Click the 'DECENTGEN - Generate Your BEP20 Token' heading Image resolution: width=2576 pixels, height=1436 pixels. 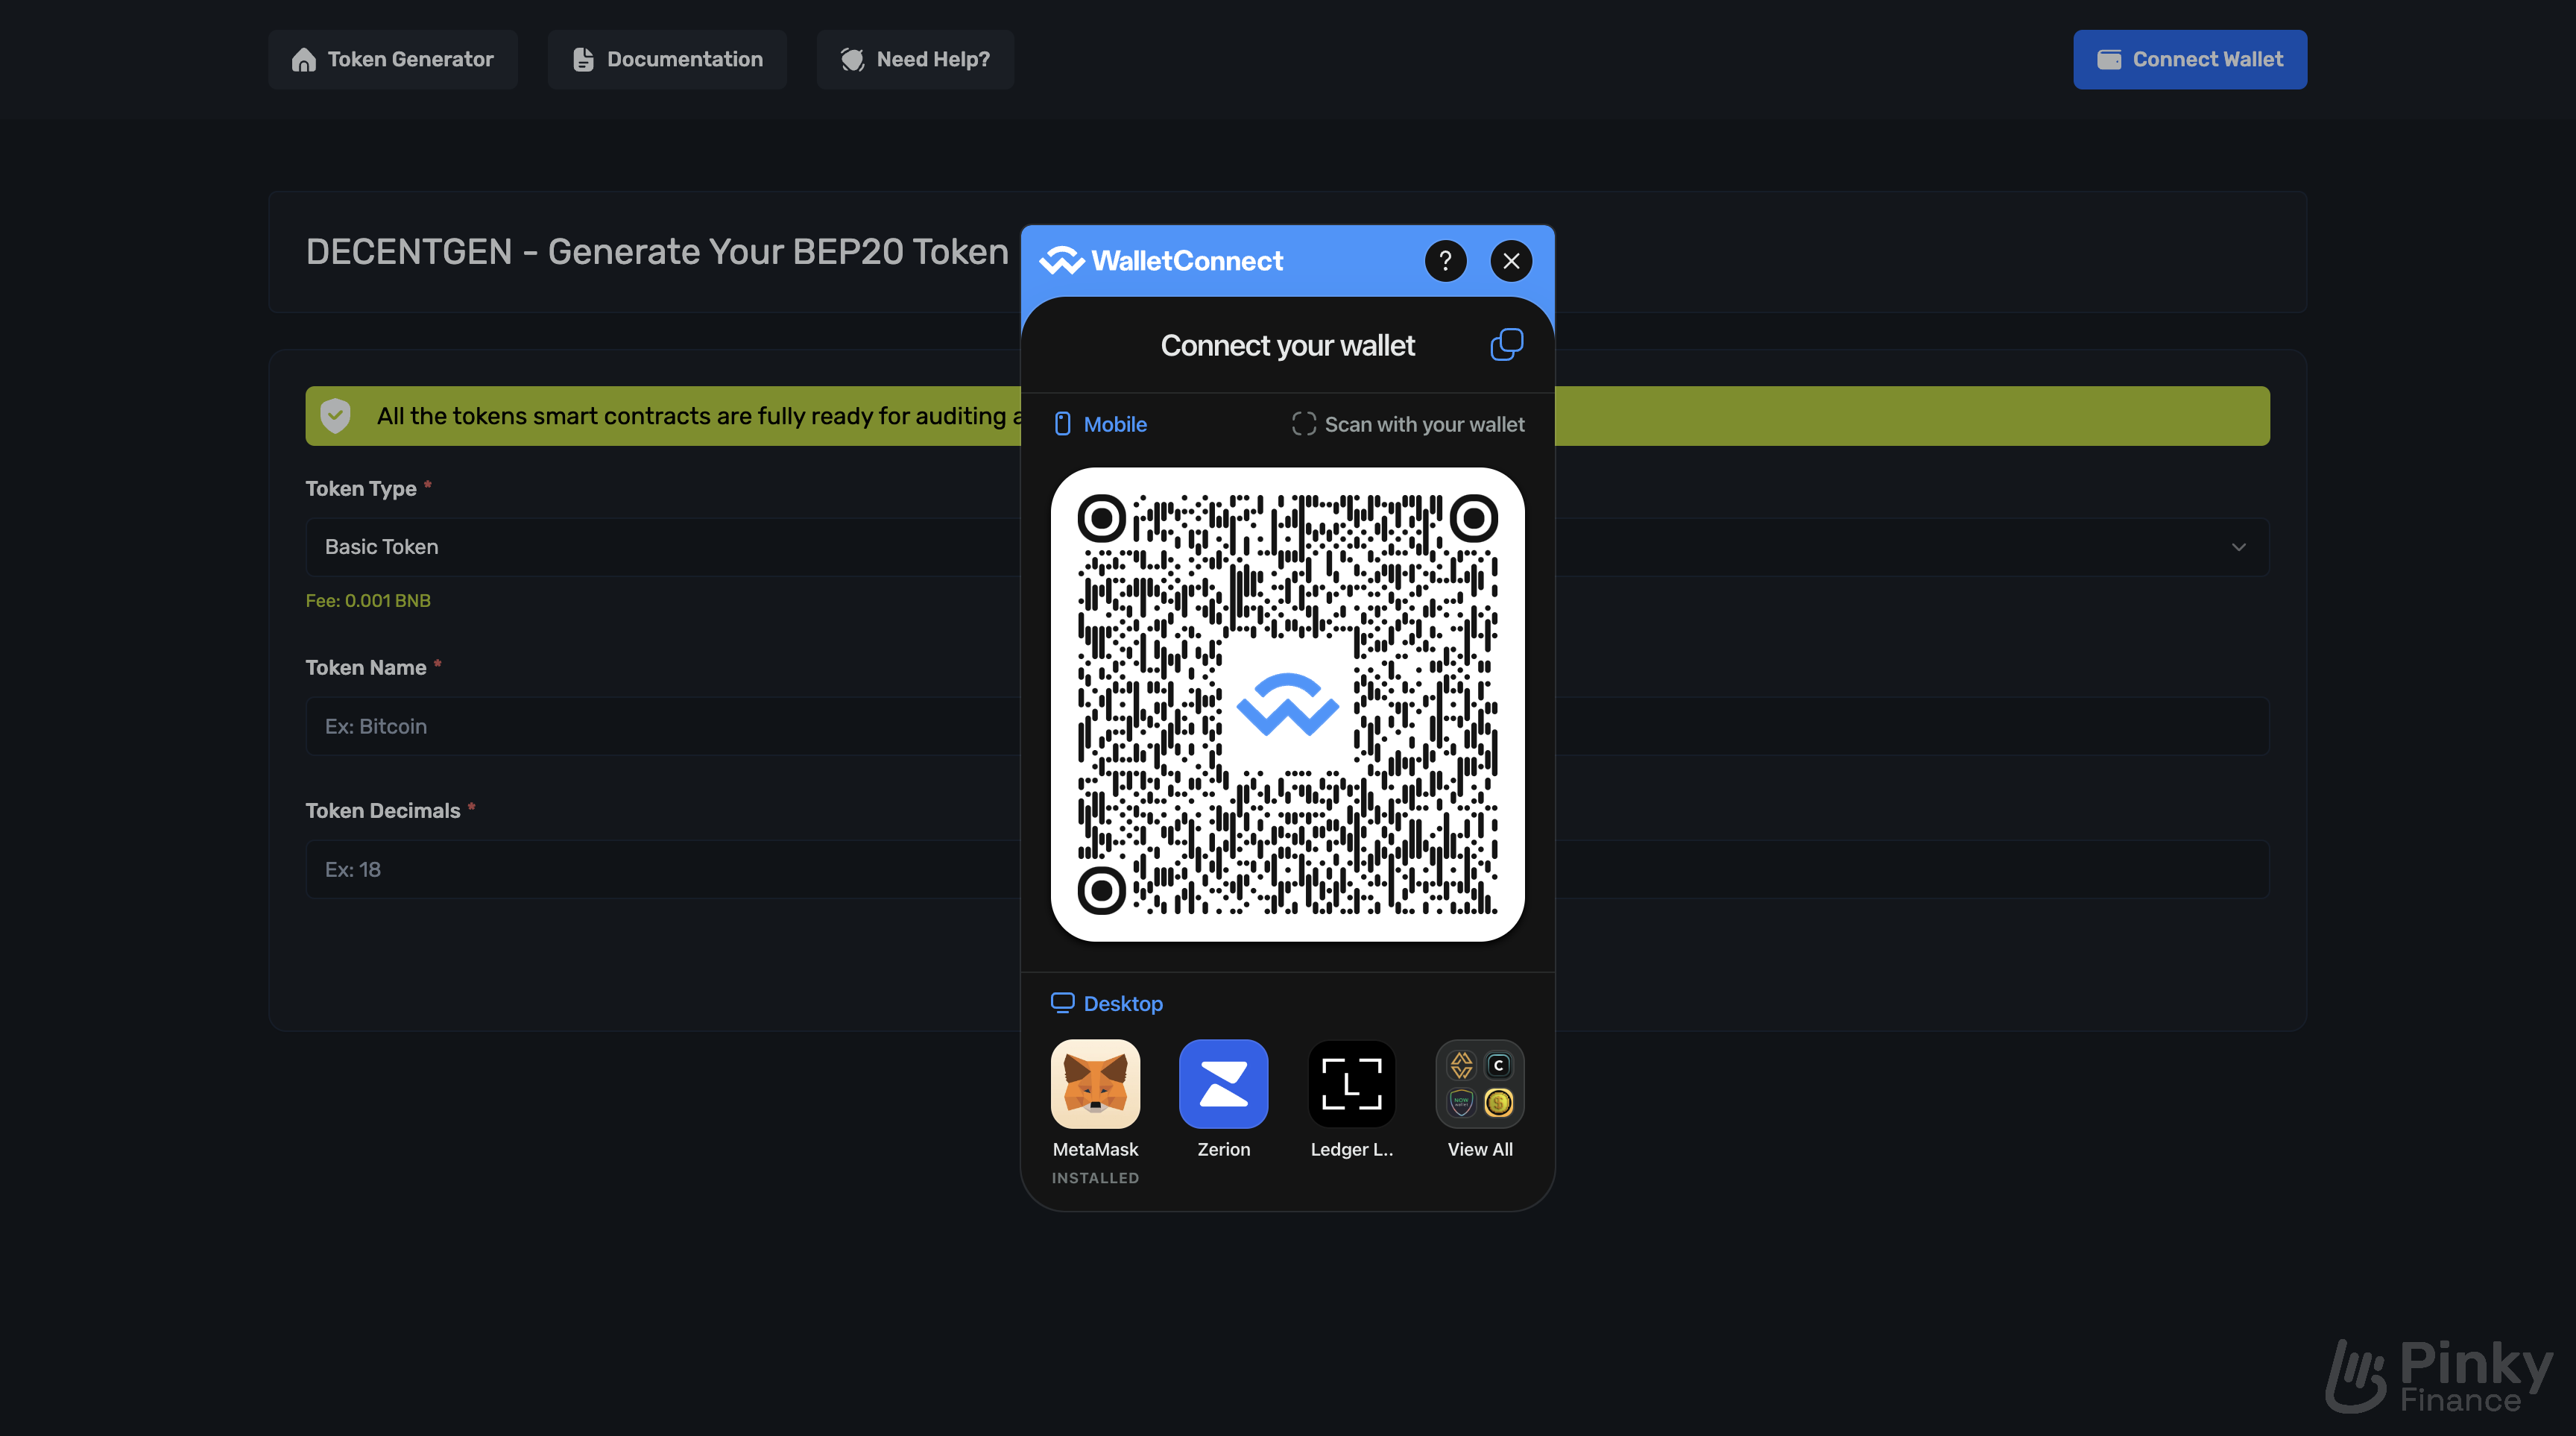(657, 252)
